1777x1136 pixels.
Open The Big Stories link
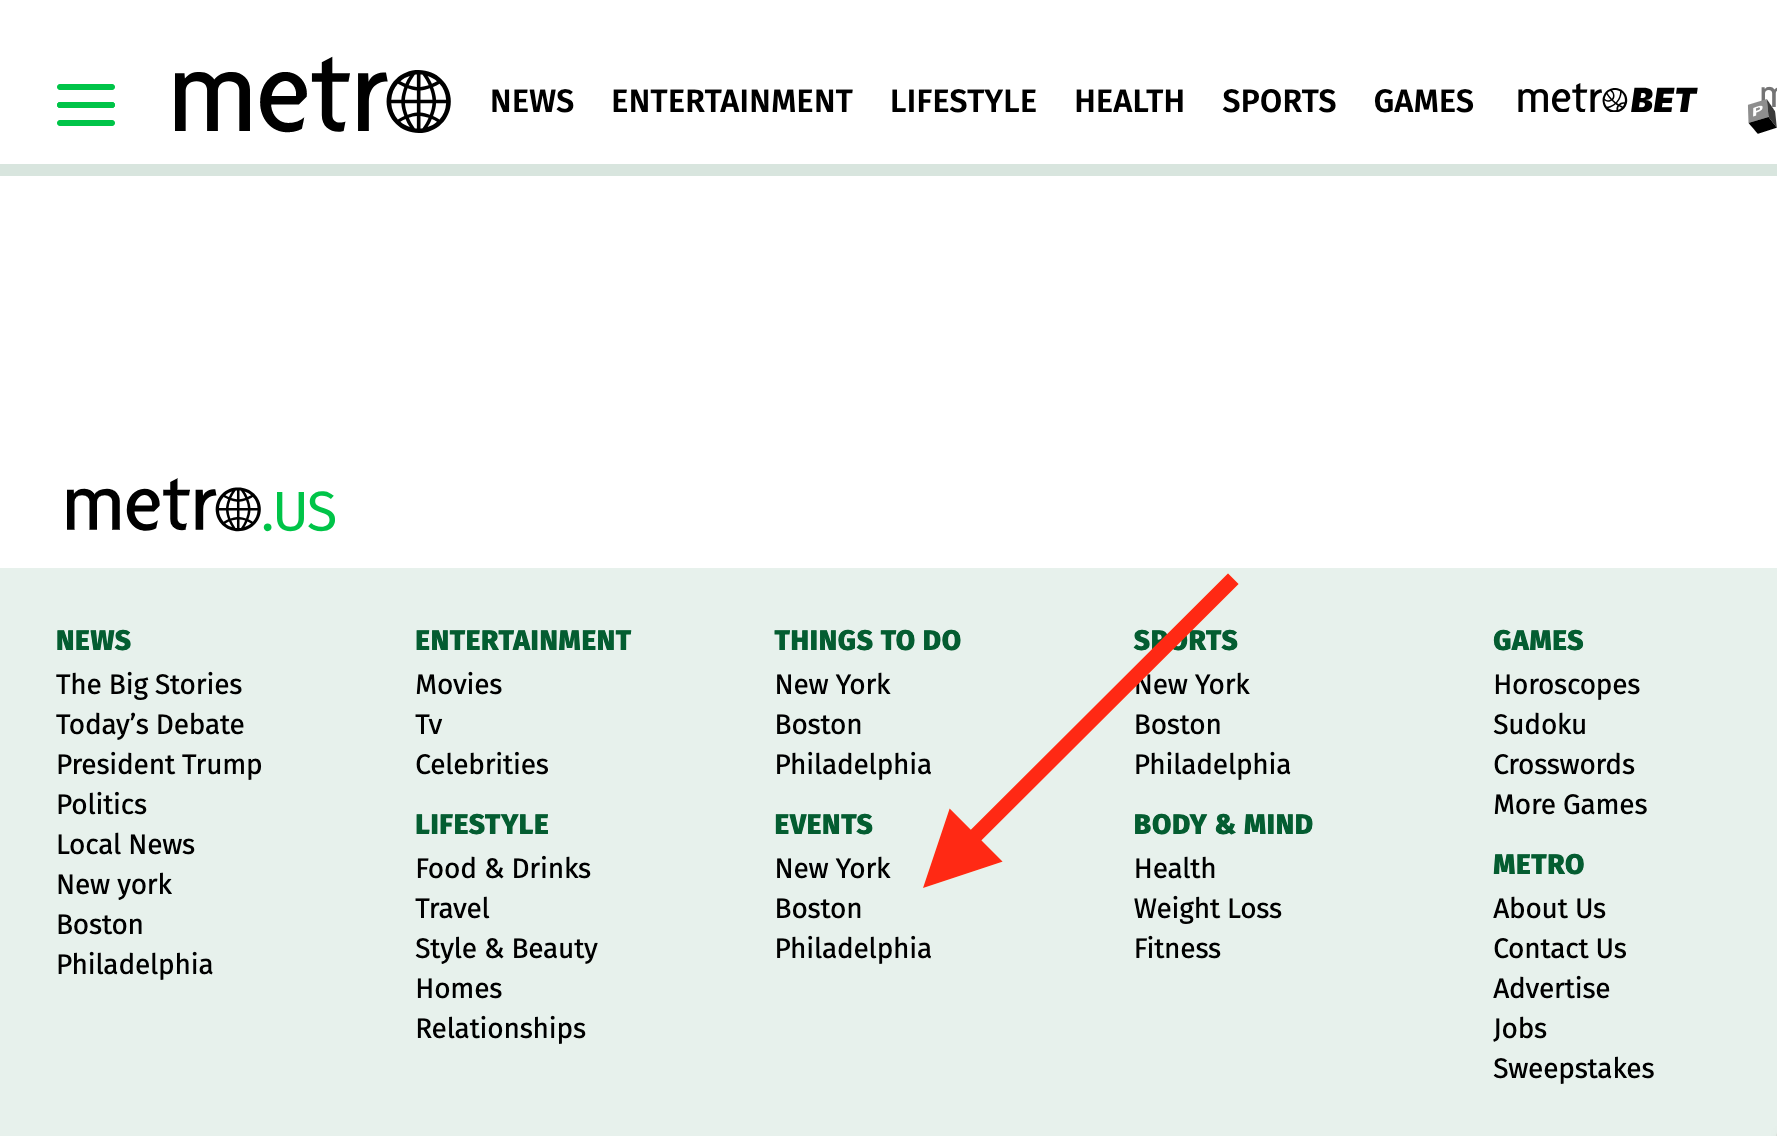(149, 685)
